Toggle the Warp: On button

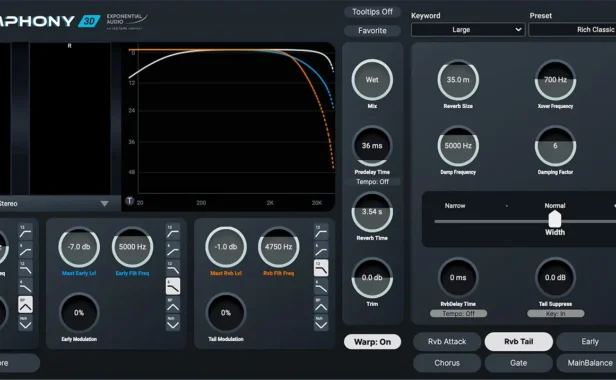pyautogui.click(x=372, y=342)
